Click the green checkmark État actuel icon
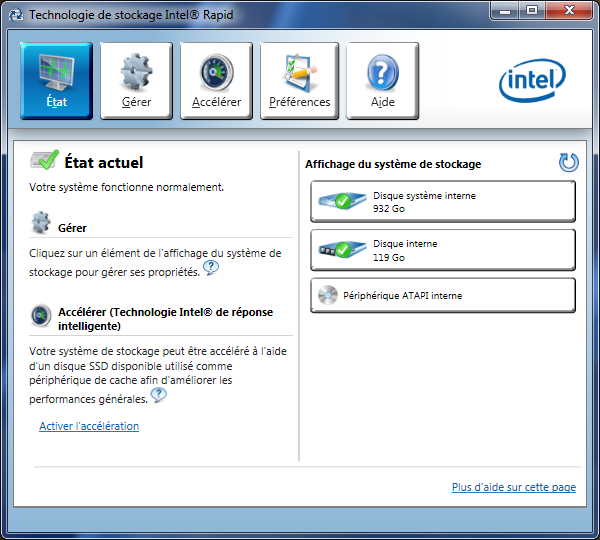Image resolution: width=600 pixels, height=540 pixels. point(44,161)
